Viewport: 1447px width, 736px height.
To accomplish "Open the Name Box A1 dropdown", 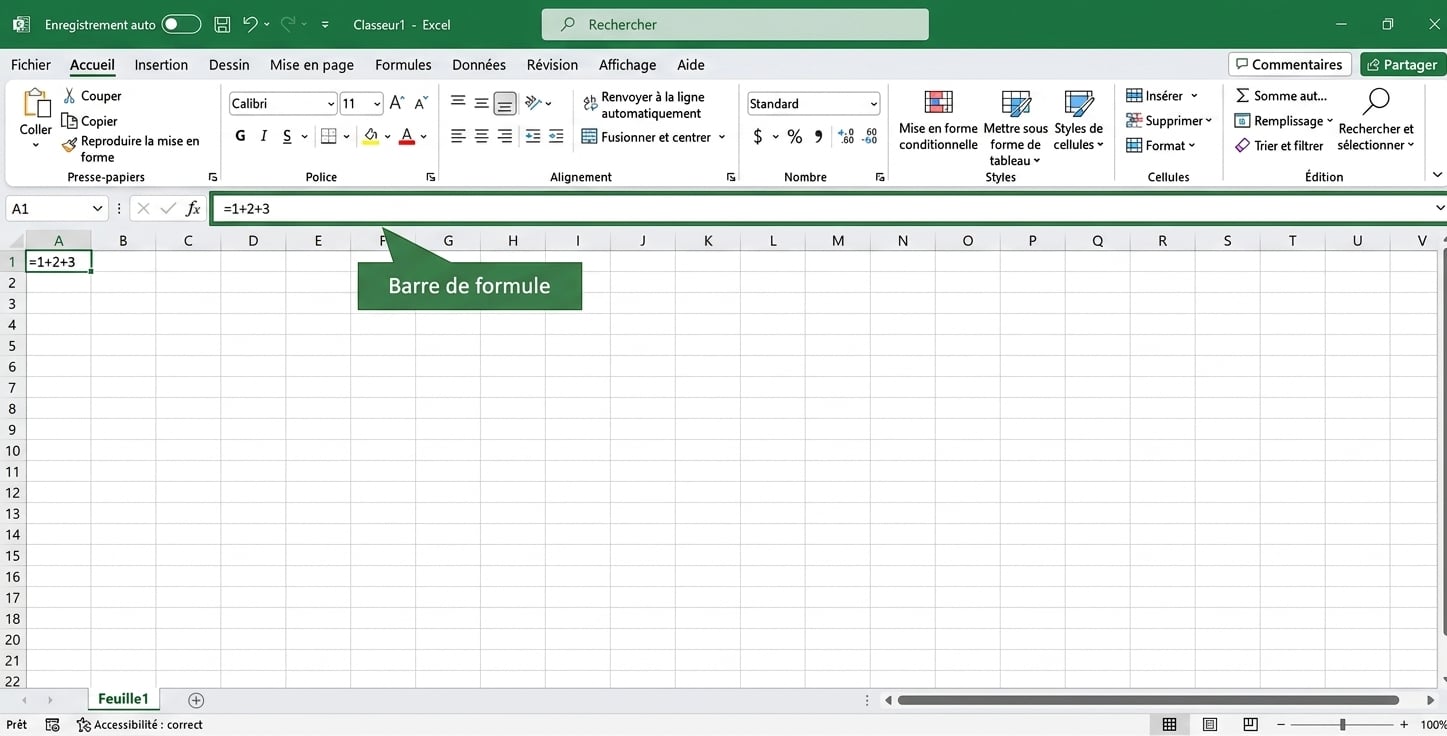I will (x=98, y=209).
